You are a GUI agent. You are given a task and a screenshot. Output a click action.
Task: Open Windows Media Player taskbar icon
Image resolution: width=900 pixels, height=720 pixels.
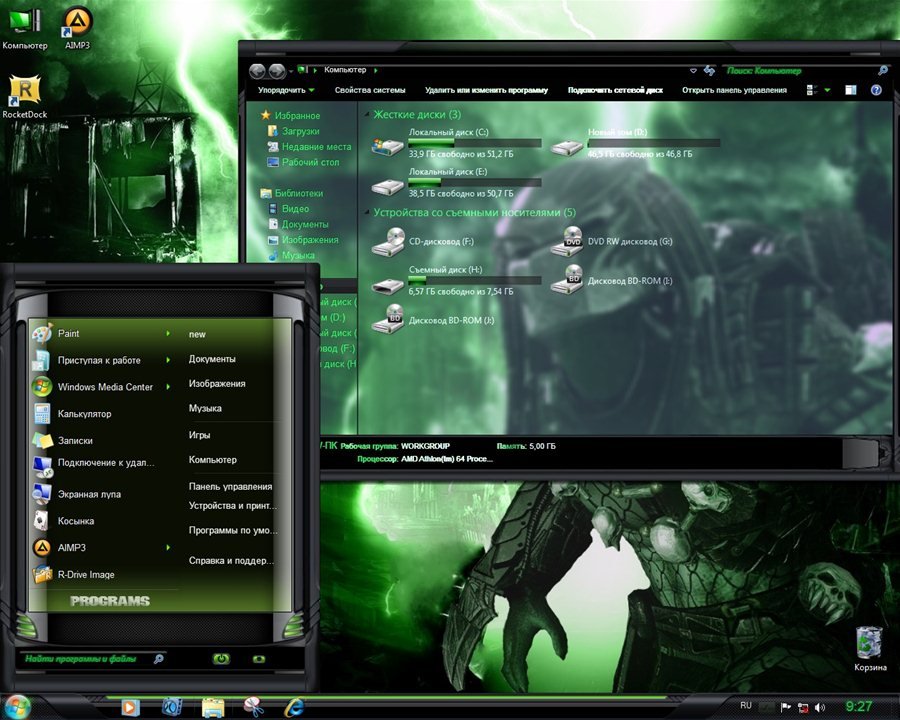130,707
